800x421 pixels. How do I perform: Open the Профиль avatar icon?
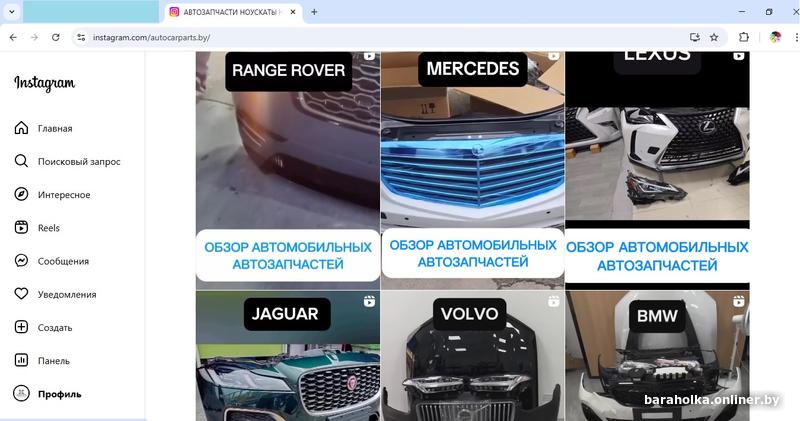click(21, 393)
